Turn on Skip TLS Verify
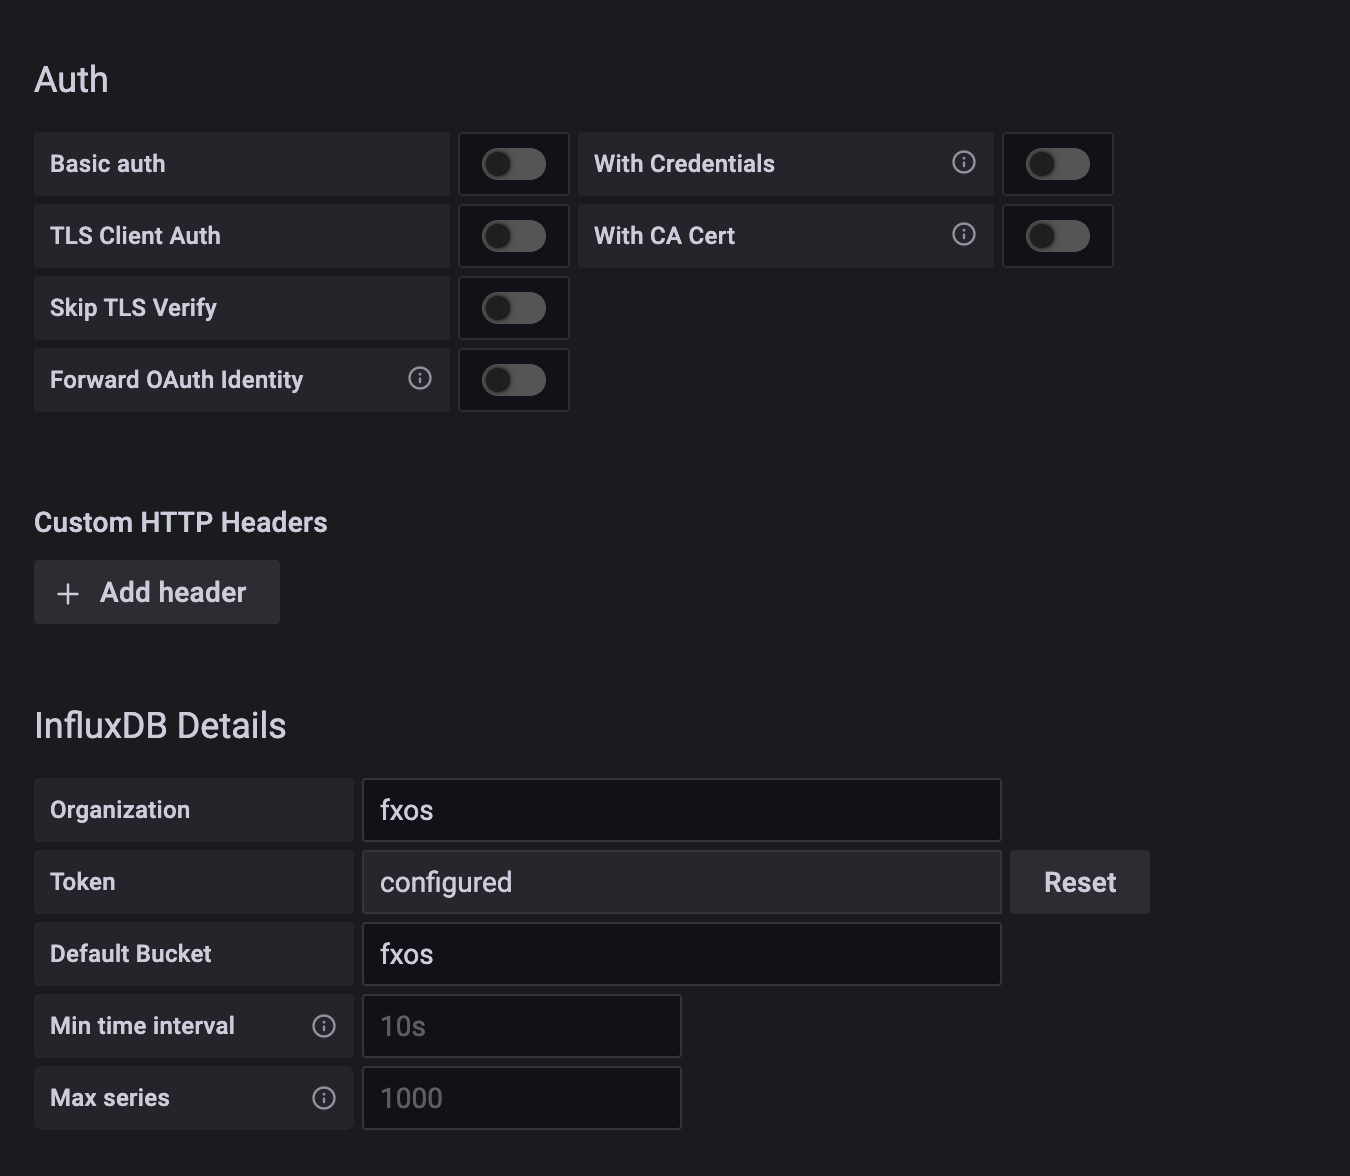The width and height of the screenshot is (1350, 1176). pos(513,307)
